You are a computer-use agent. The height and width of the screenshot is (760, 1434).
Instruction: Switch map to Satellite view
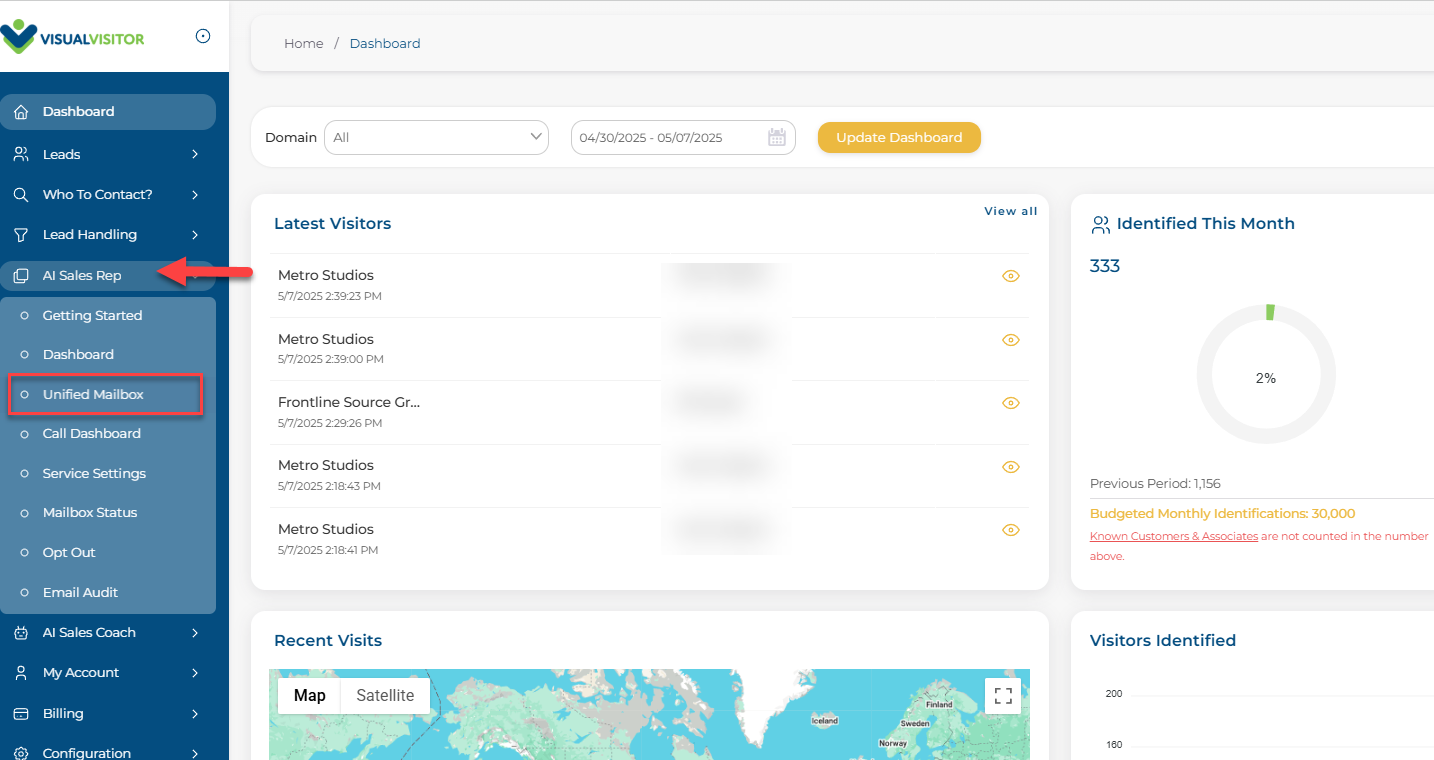click(385, 696)
